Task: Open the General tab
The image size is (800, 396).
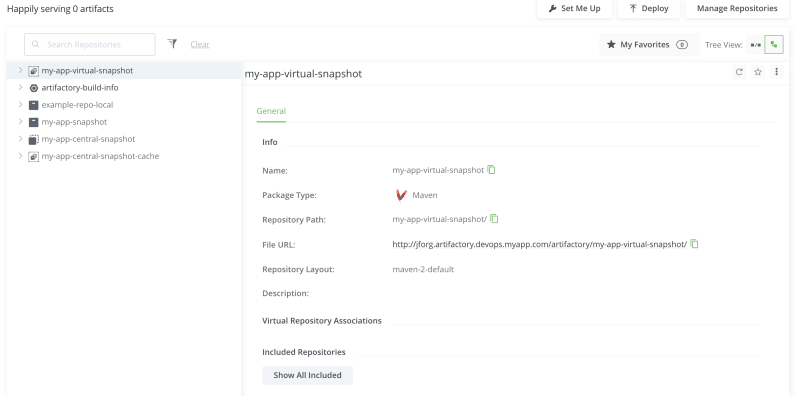Action: tap(271, 111)
